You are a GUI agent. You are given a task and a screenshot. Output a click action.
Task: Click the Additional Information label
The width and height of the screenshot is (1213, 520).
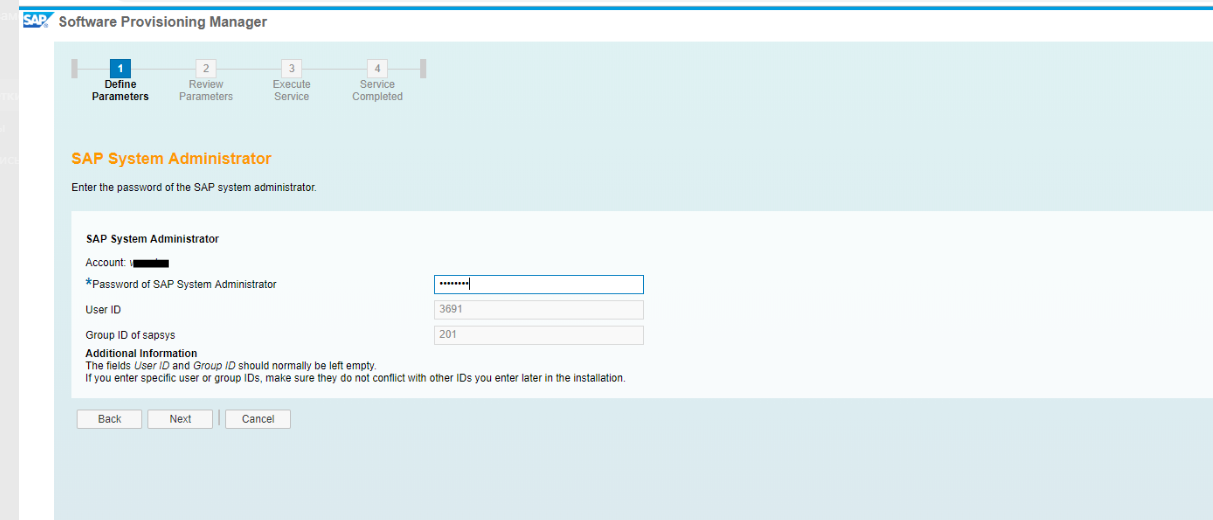pyautogui.click(x=141, y=354)
